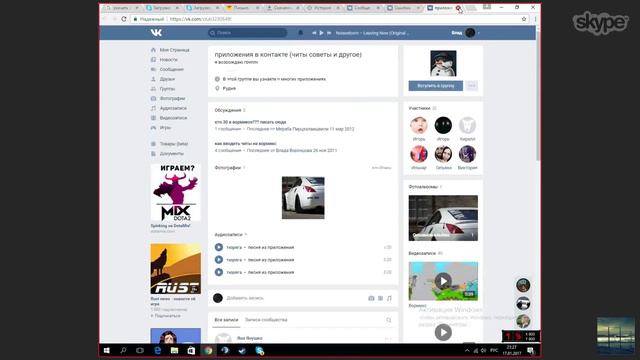Skip to previous track in header player
This screenshot has width=640, height=360.
pos(314,33)
